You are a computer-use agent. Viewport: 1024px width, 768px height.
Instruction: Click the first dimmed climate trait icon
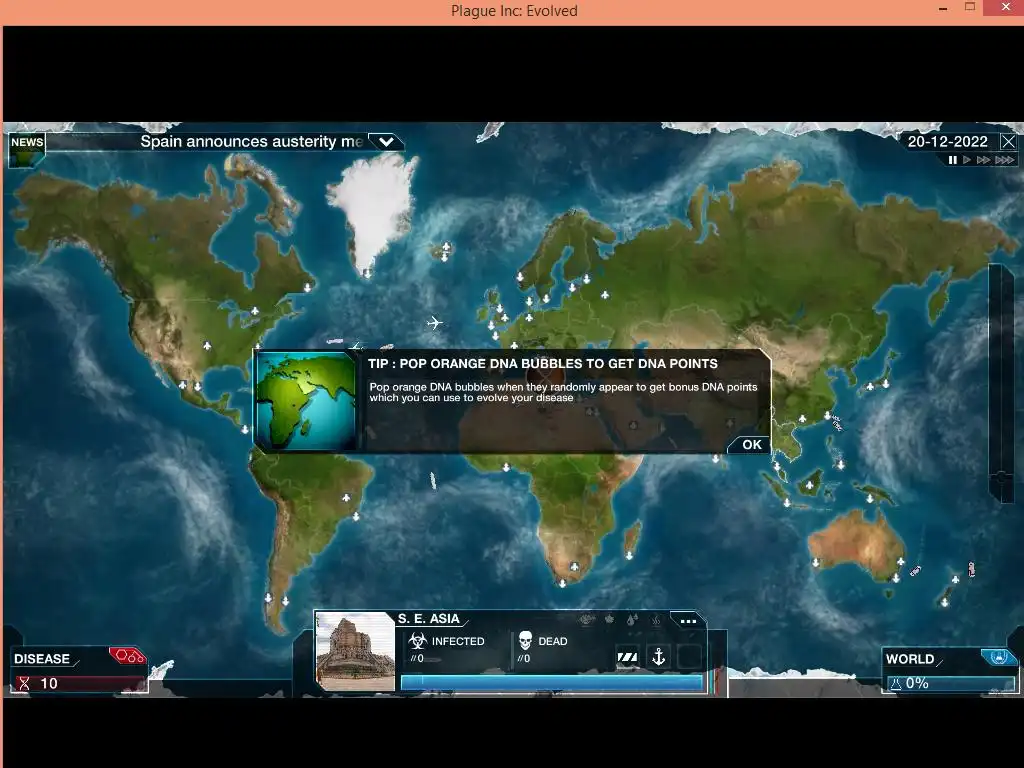coord(586,620)
